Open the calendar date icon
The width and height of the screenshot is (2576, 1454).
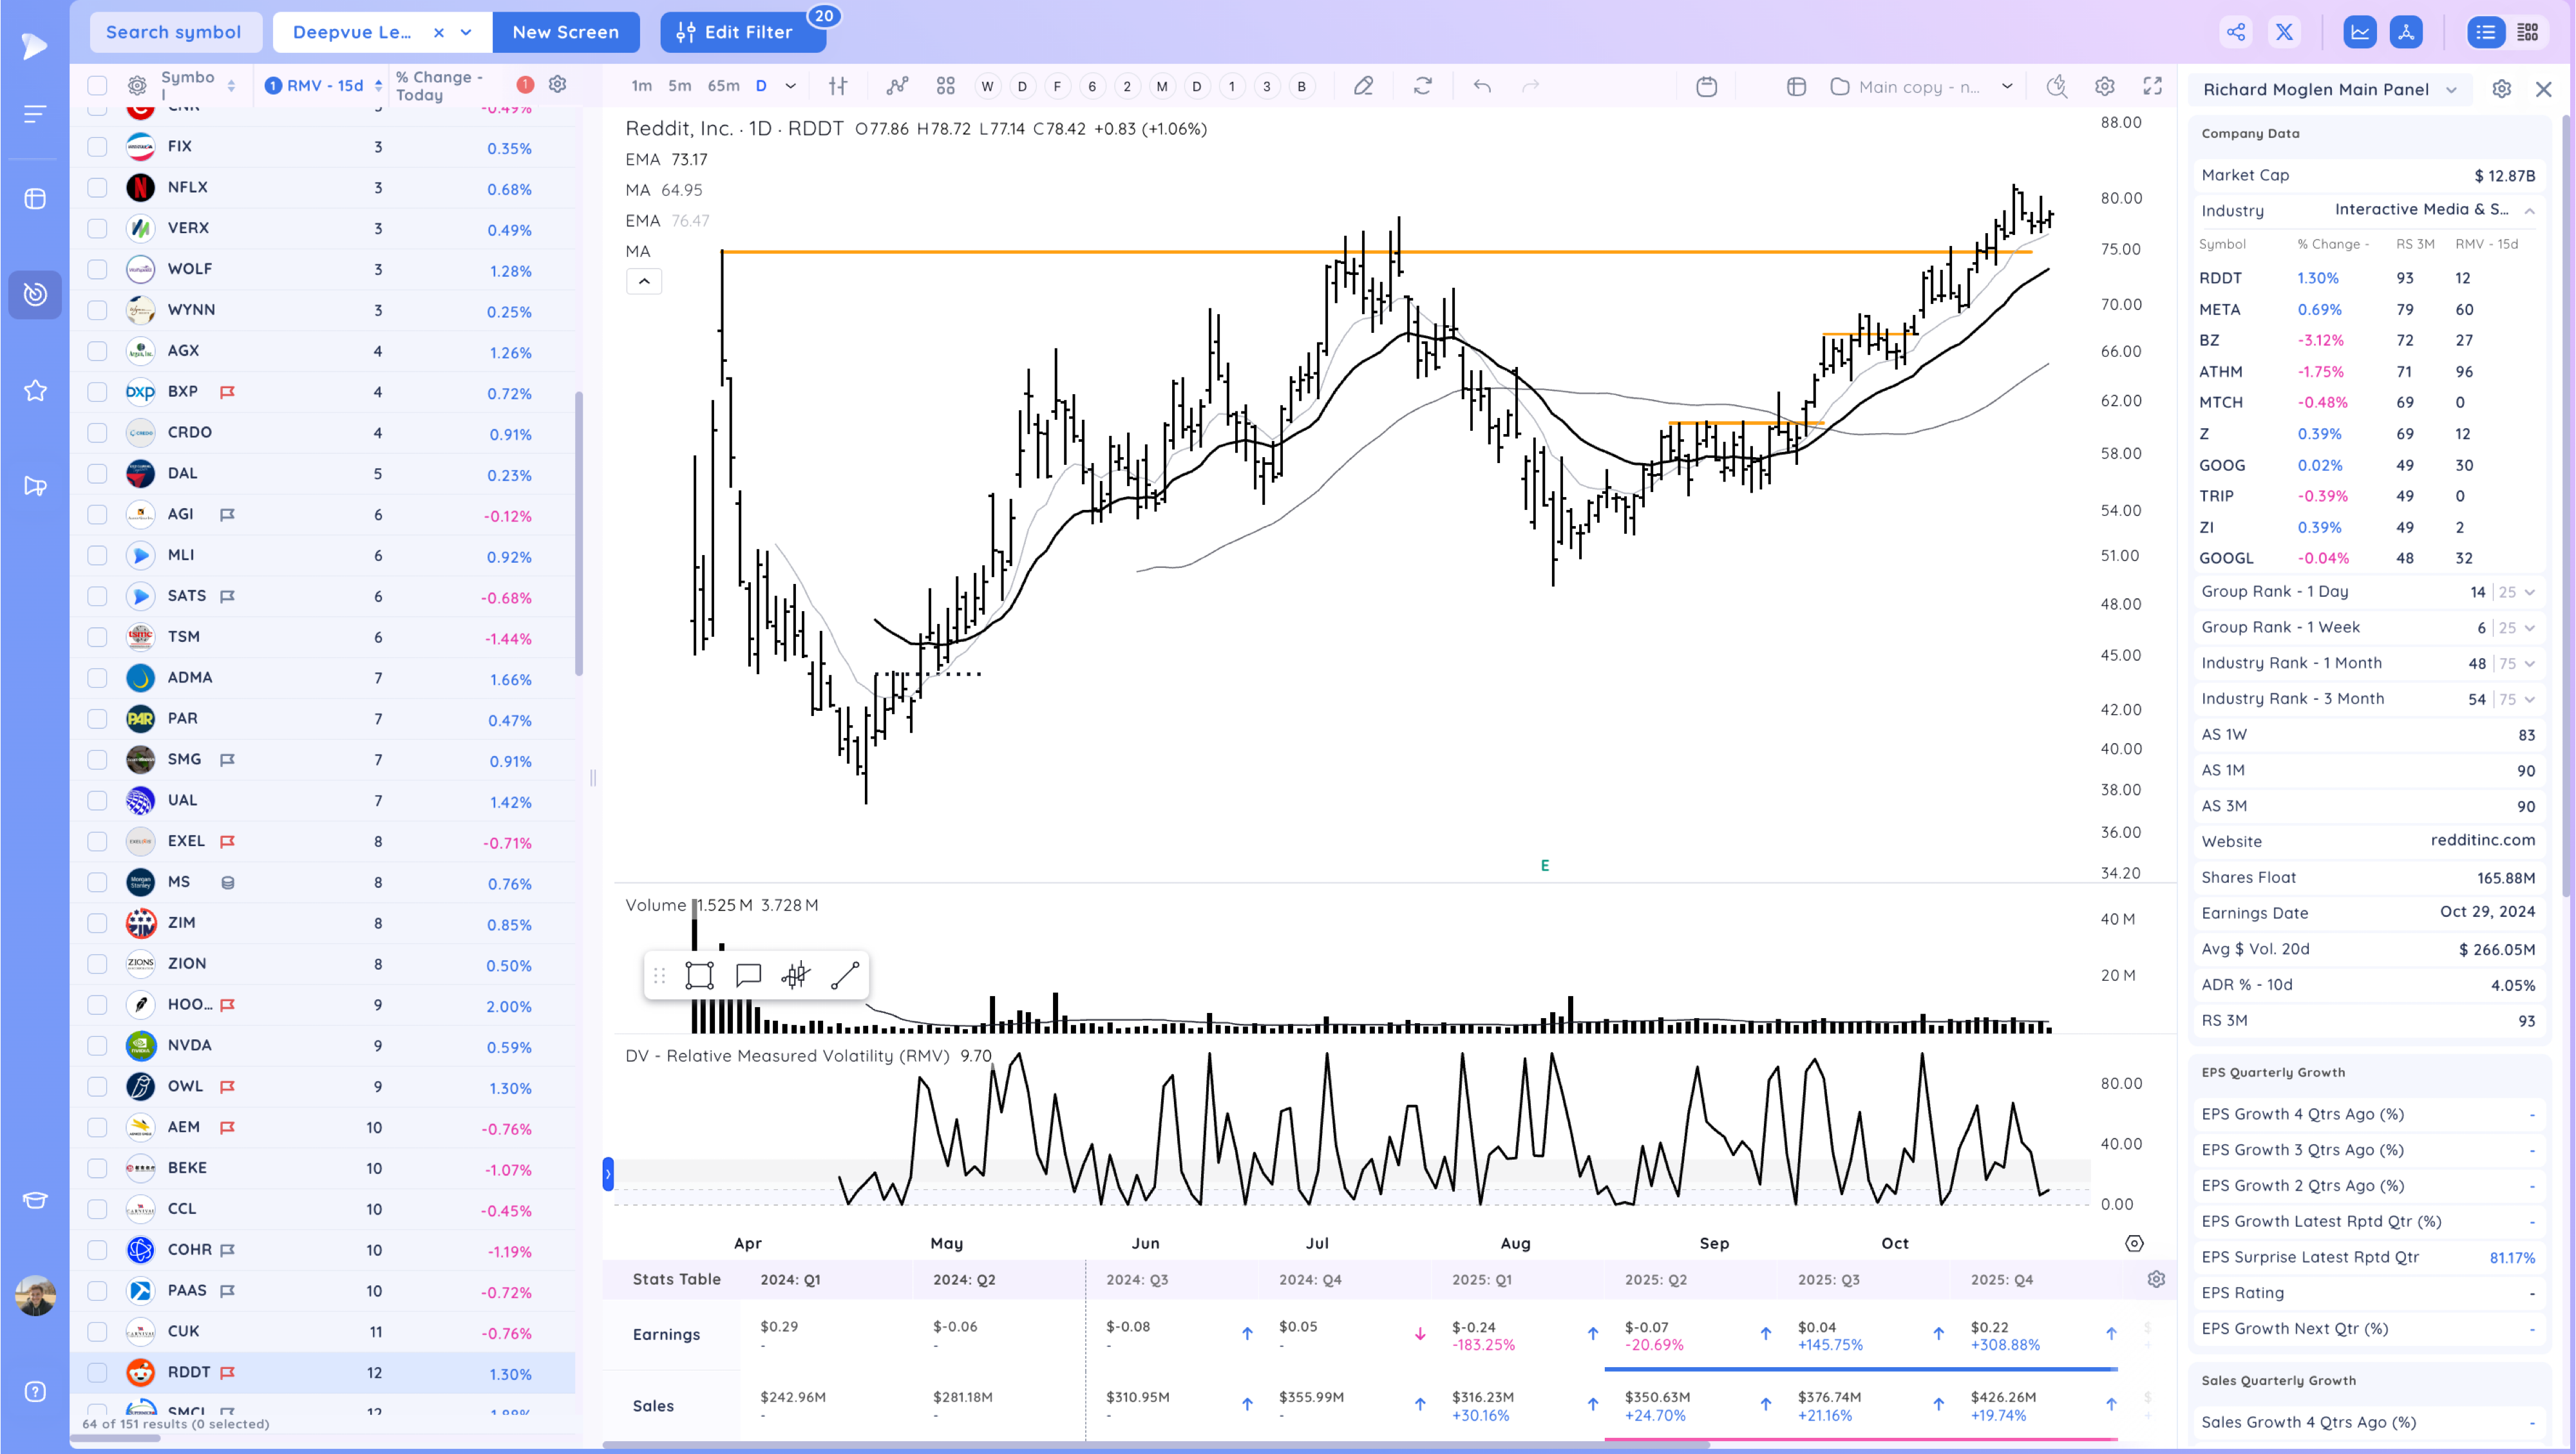pos(1707,86)
